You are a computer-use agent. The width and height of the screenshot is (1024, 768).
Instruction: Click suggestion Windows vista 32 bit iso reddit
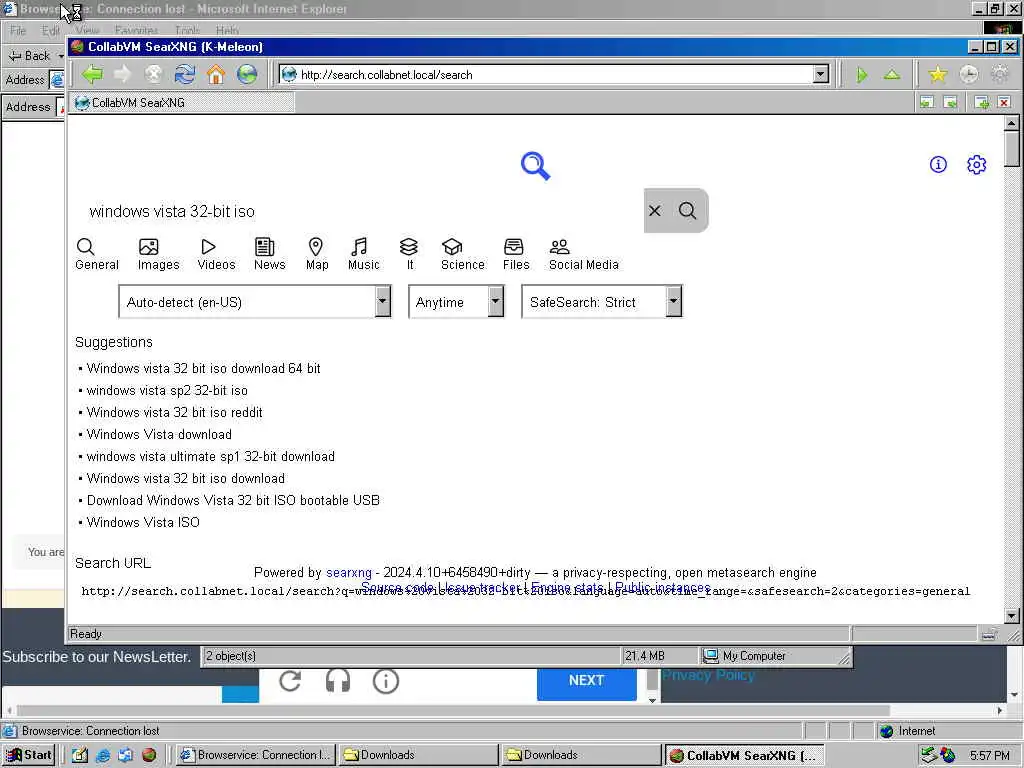click(x=174, y=413)
